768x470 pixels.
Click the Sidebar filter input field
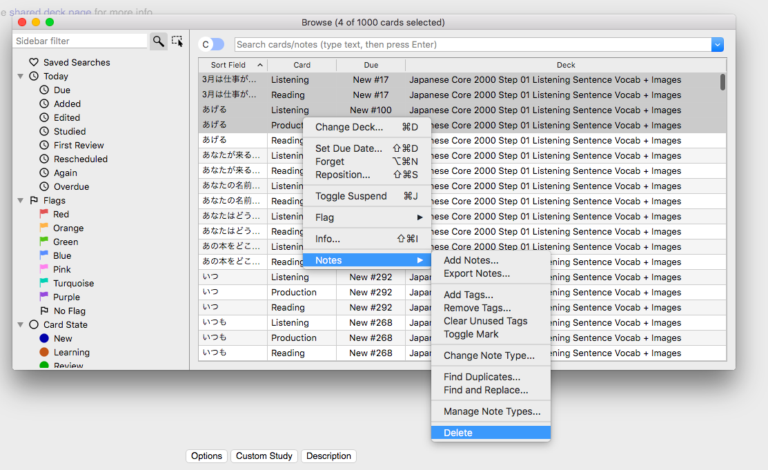click(x=81, y=41)
